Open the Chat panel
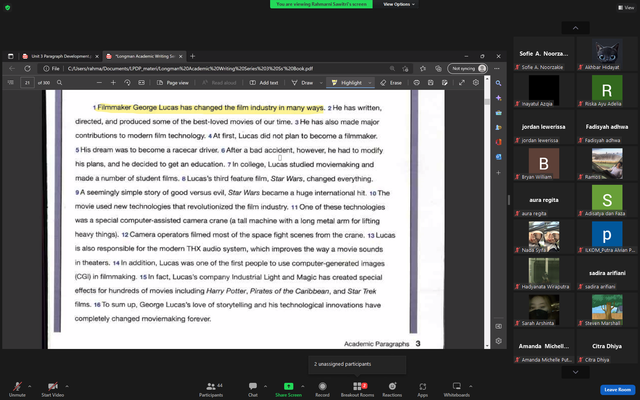This screenshot has height=400, width=640. click(x=253, y=389)
